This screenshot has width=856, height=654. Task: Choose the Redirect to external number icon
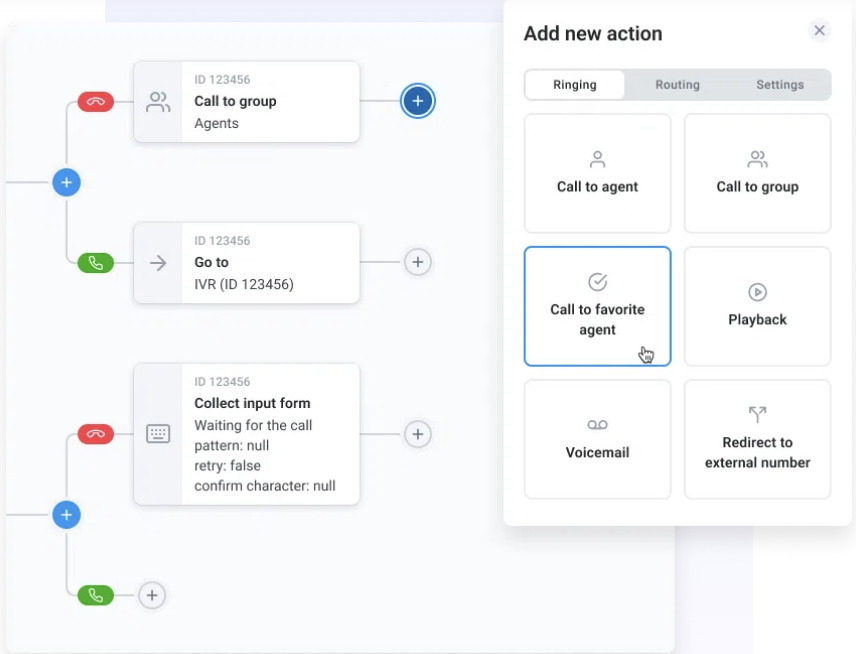757,413
